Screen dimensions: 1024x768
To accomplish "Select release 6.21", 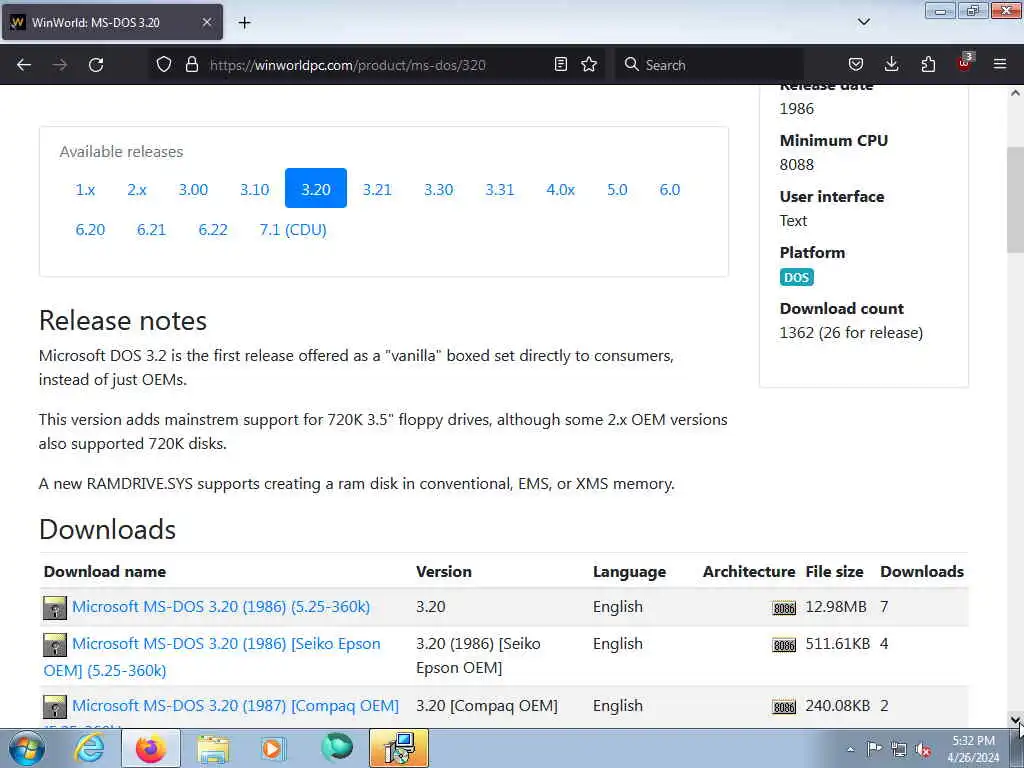I will (x=152, y=230).
